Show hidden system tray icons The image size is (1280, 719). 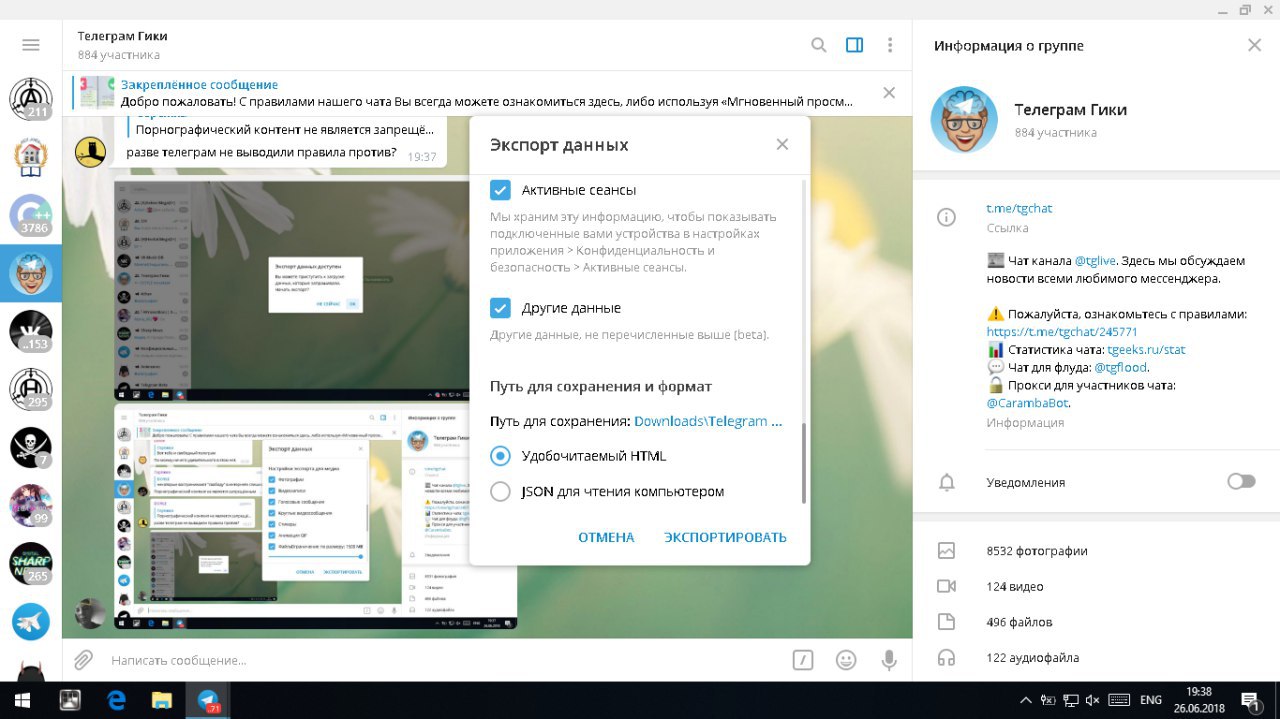(1025, 700)
